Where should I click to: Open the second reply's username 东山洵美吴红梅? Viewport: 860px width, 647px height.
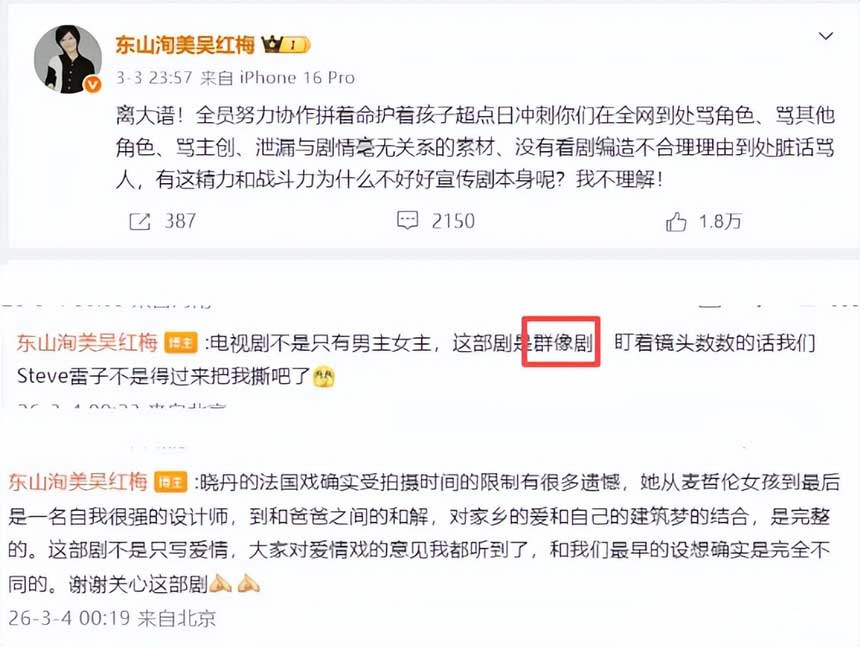tap(78, 481)
